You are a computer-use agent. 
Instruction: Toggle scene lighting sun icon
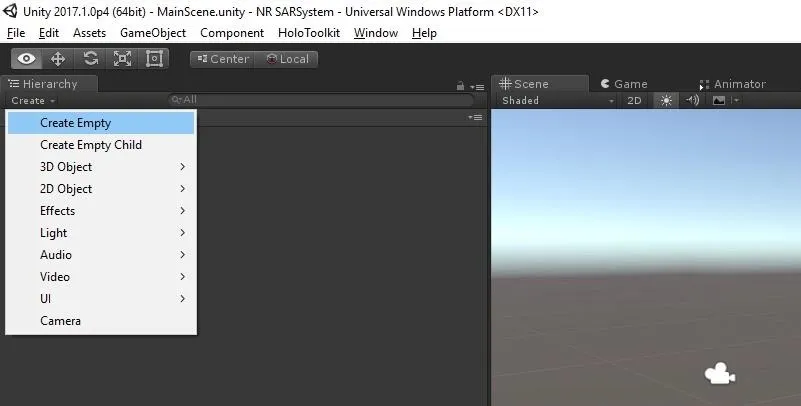666,101
